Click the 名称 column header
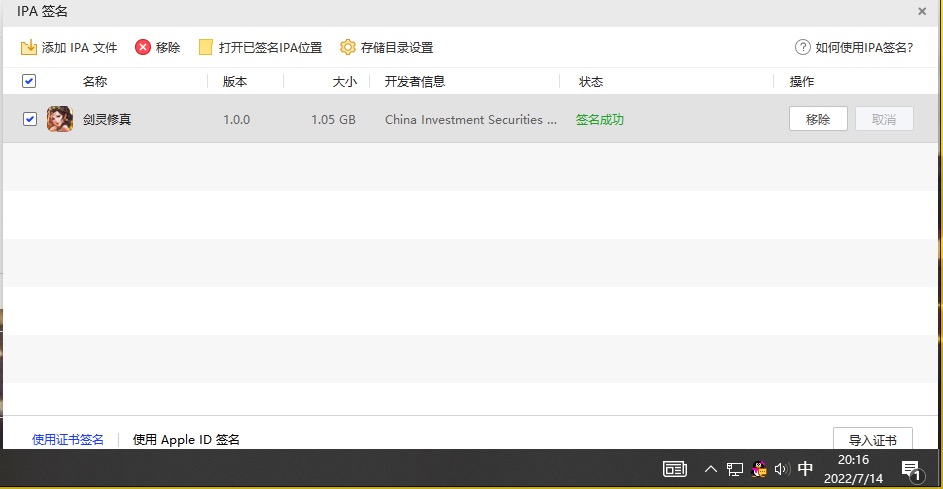Image resolution: width=943 pixels, height=489 pixels. (x=95, y=82)
